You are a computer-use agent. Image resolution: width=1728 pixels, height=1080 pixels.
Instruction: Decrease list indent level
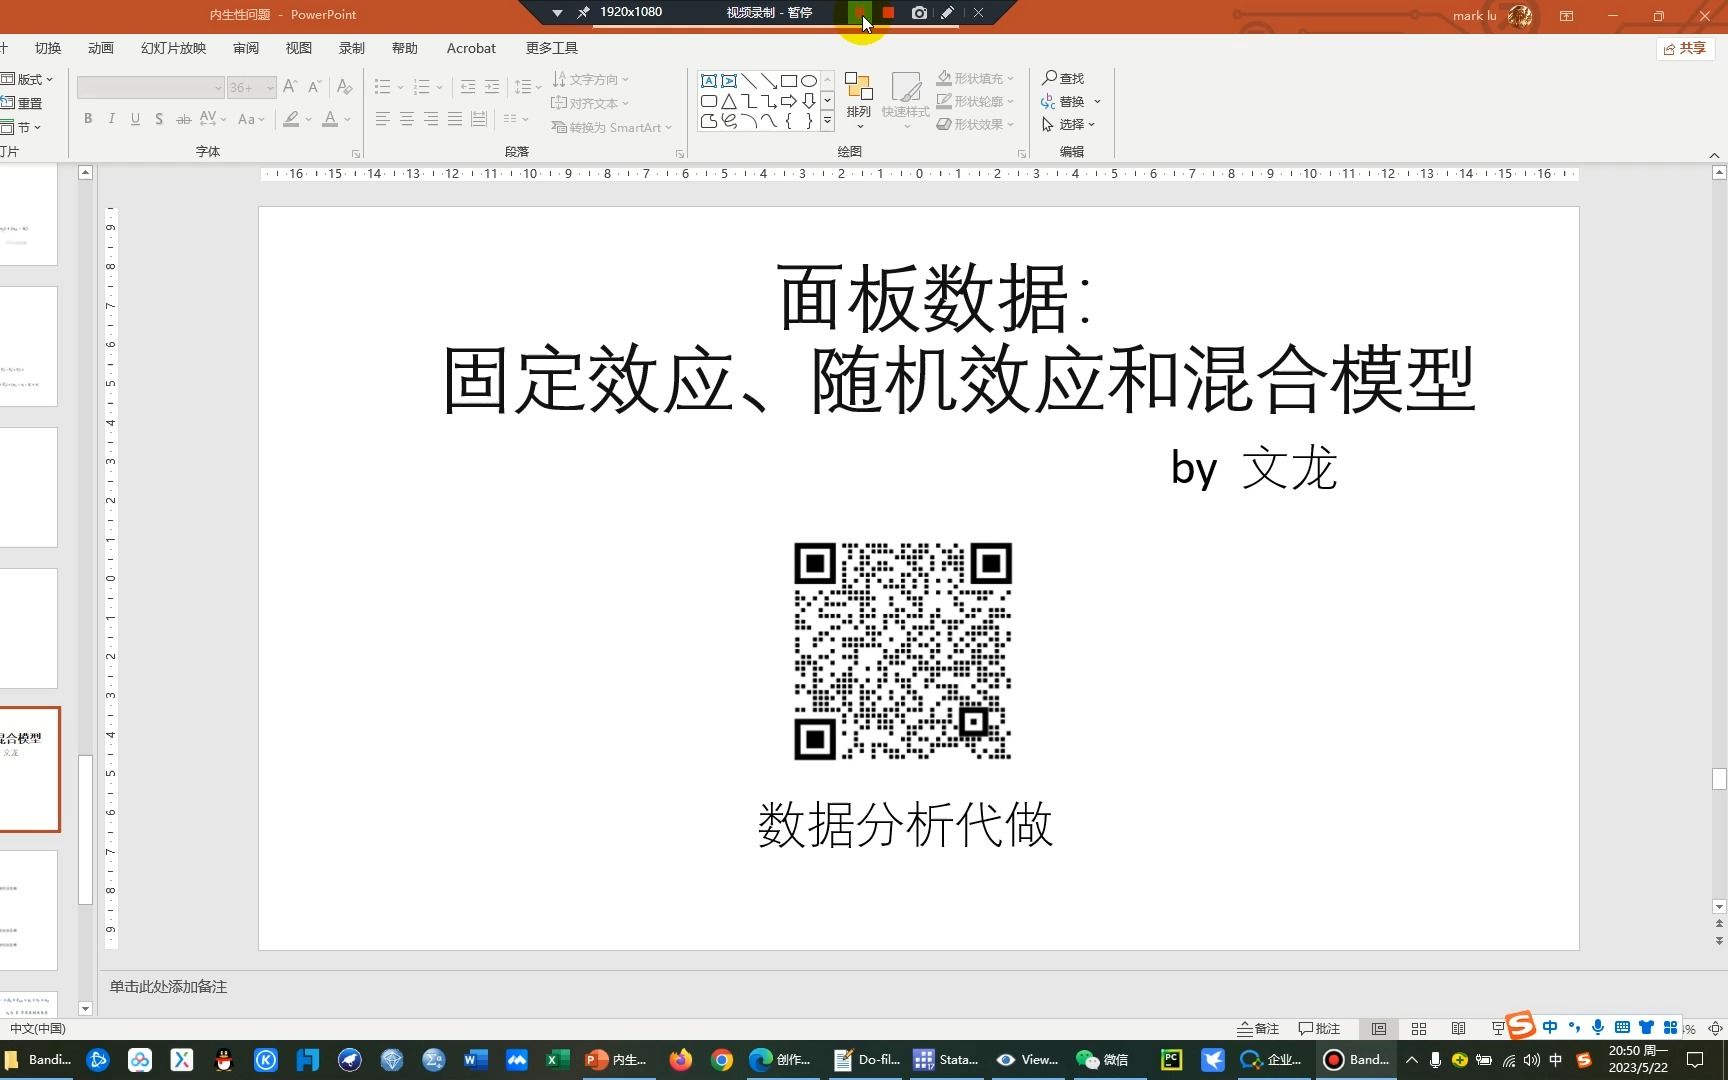tap(467, 87)
